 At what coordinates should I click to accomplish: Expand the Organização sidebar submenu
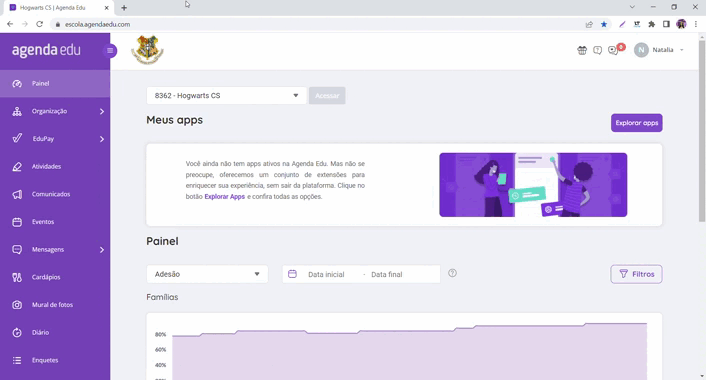pos(102,111)
